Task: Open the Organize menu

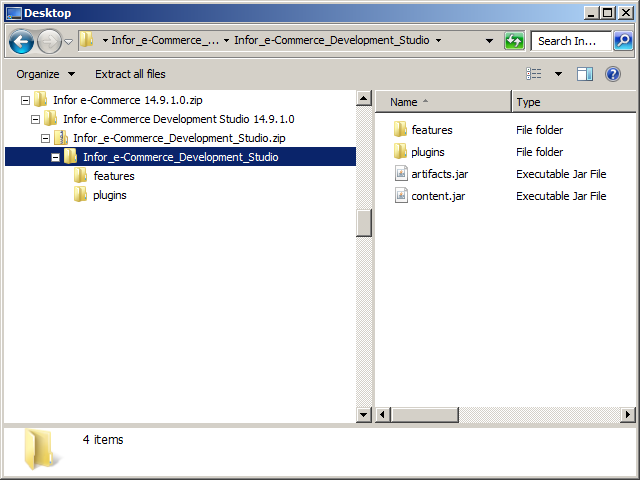Action: point(45,74)
